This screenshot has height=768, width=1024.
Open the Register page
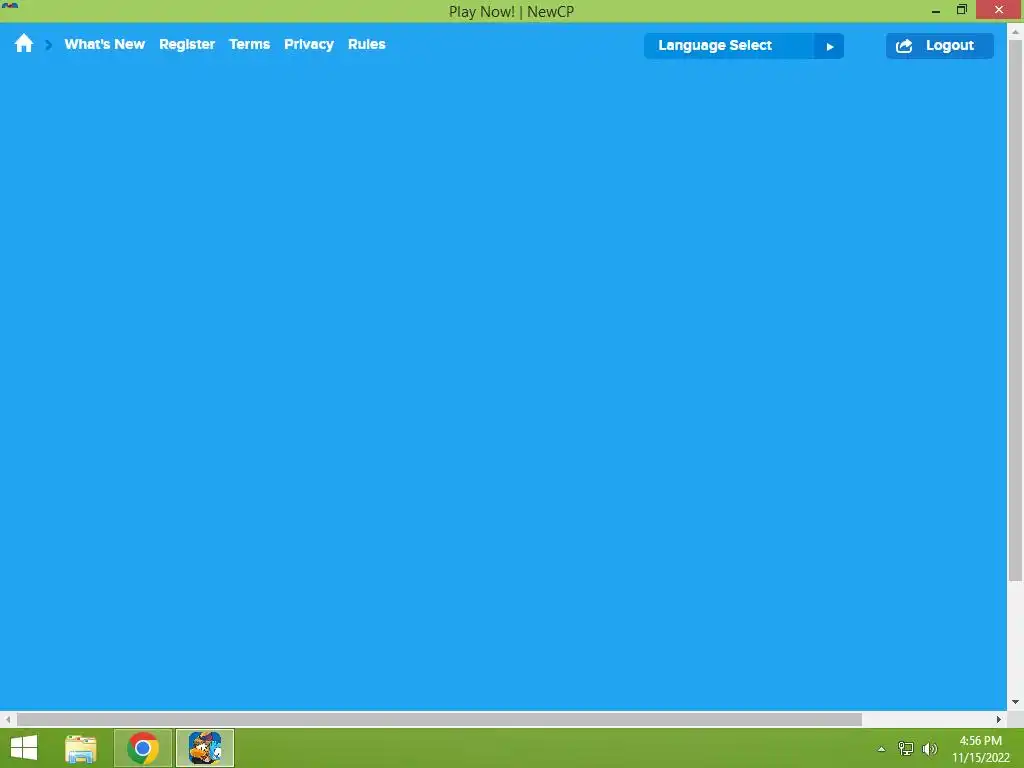click(x=187, y=44)
